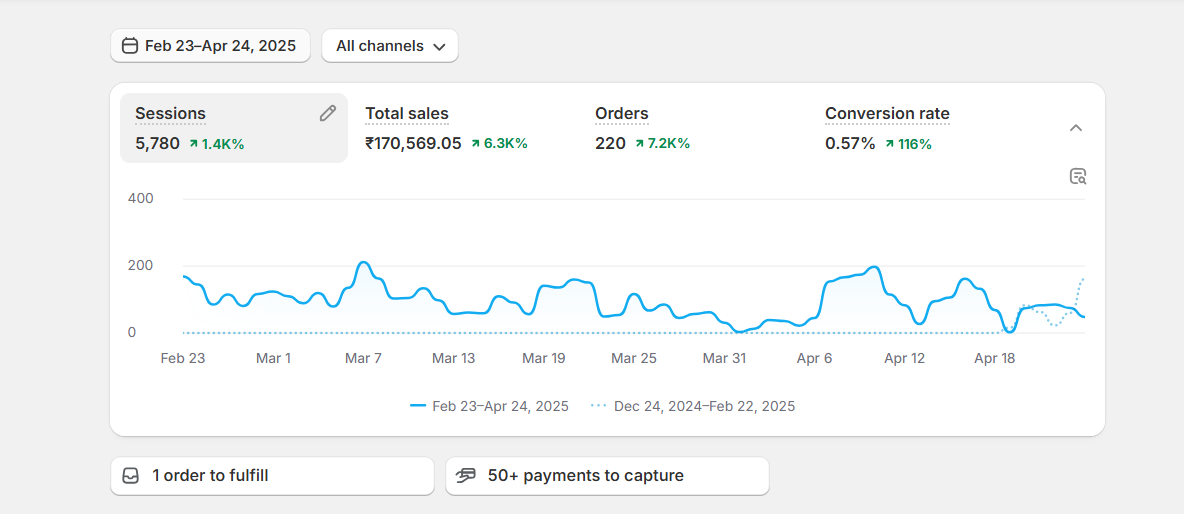Click the pencil edit icon on Sessions card
Viewport: 1184px width, 514px height.
(328, 113)
